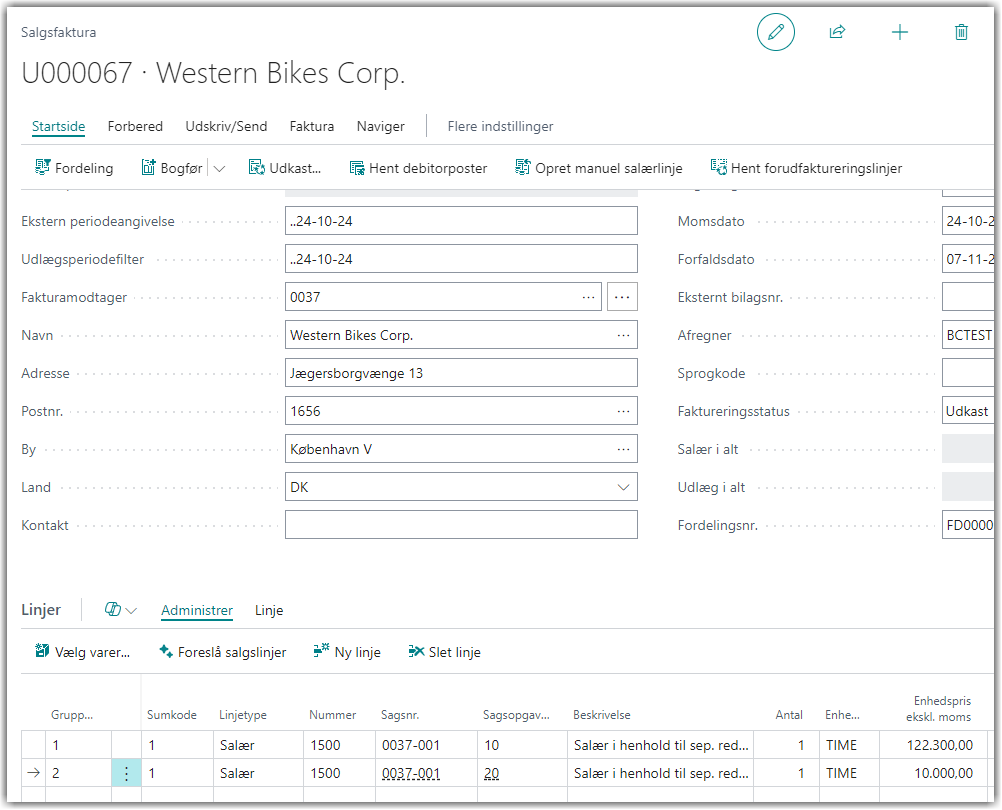Click the Beskrivelse column header
1002x810 pixels.
tap(602, 715)
